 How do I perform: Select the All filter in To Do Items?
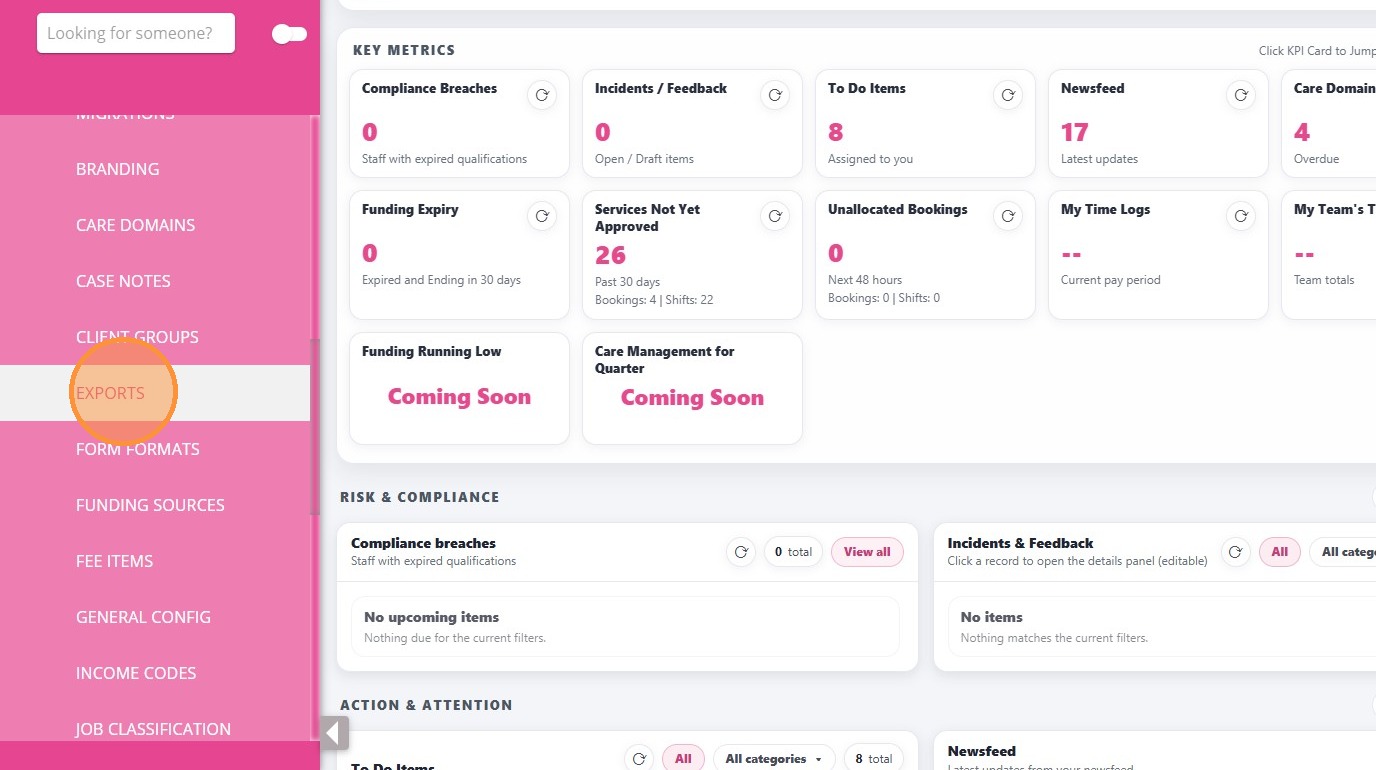[683, 758]
